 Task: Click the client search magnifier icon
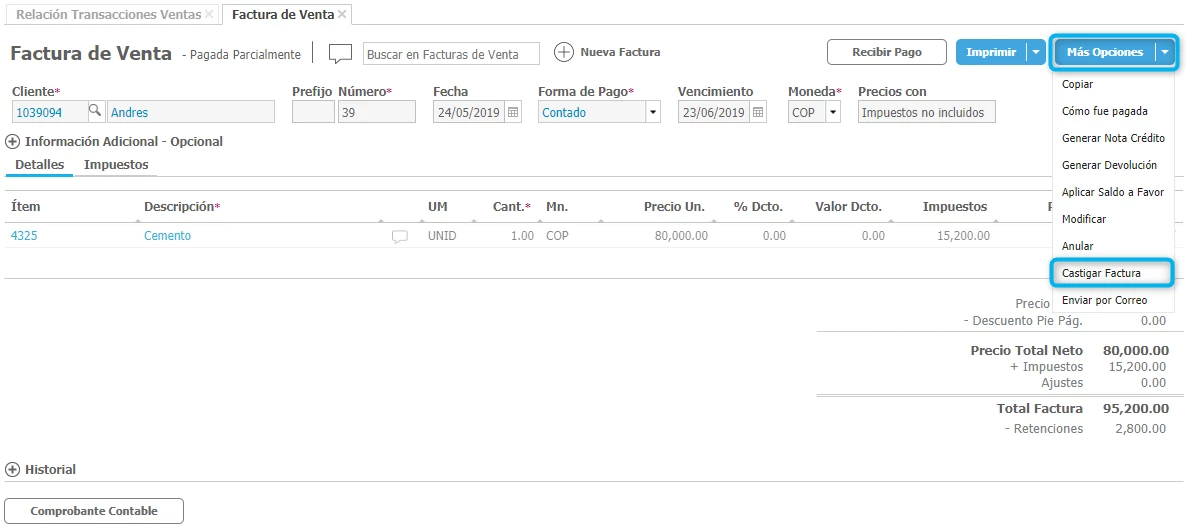(95, 112)
